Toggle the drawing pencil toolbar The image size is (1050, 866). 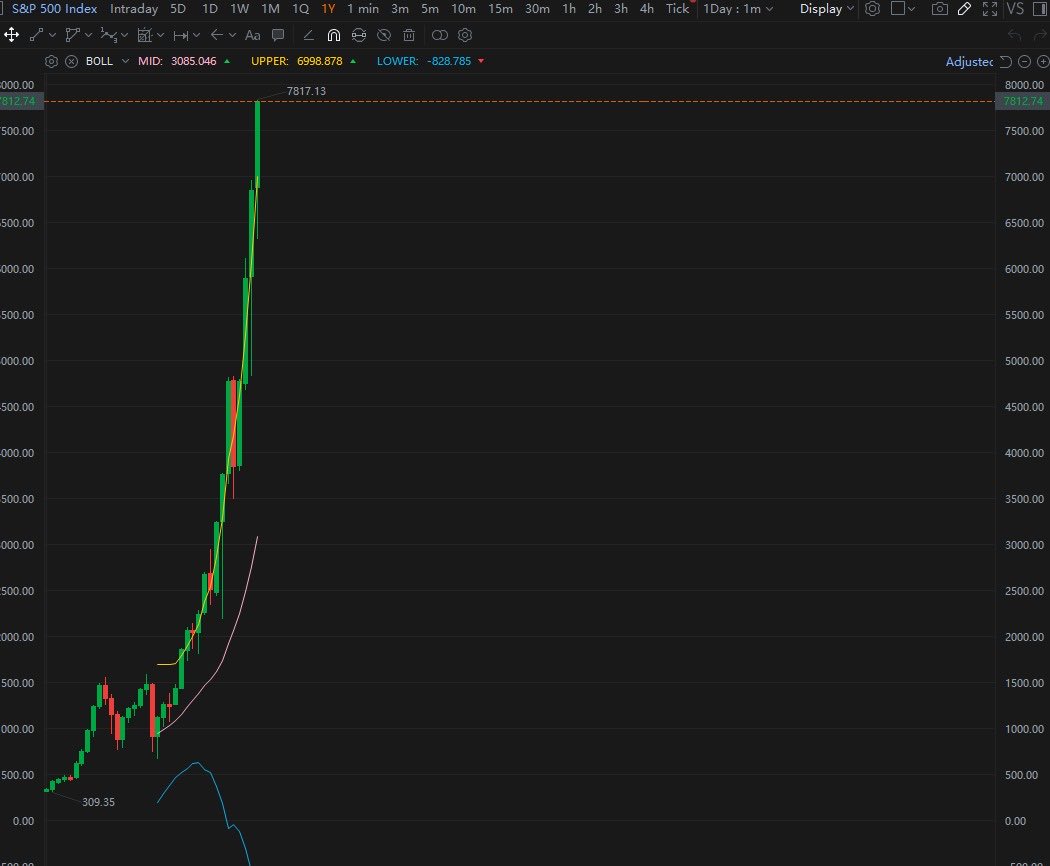[x=964, y=9]
